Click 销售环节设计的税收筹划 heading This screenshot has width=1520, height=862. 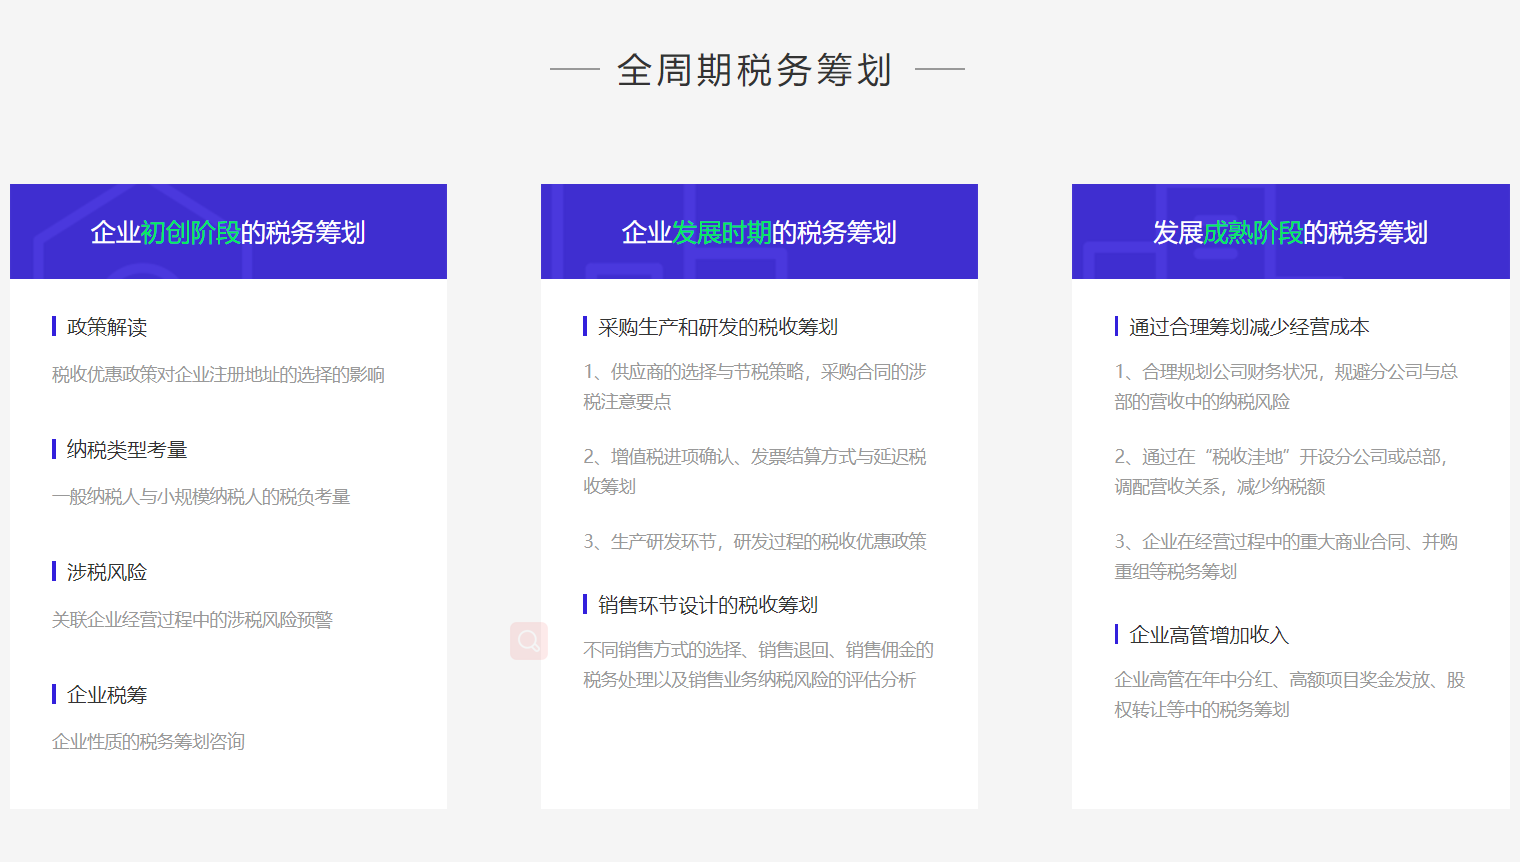click(x=707, y=605)
